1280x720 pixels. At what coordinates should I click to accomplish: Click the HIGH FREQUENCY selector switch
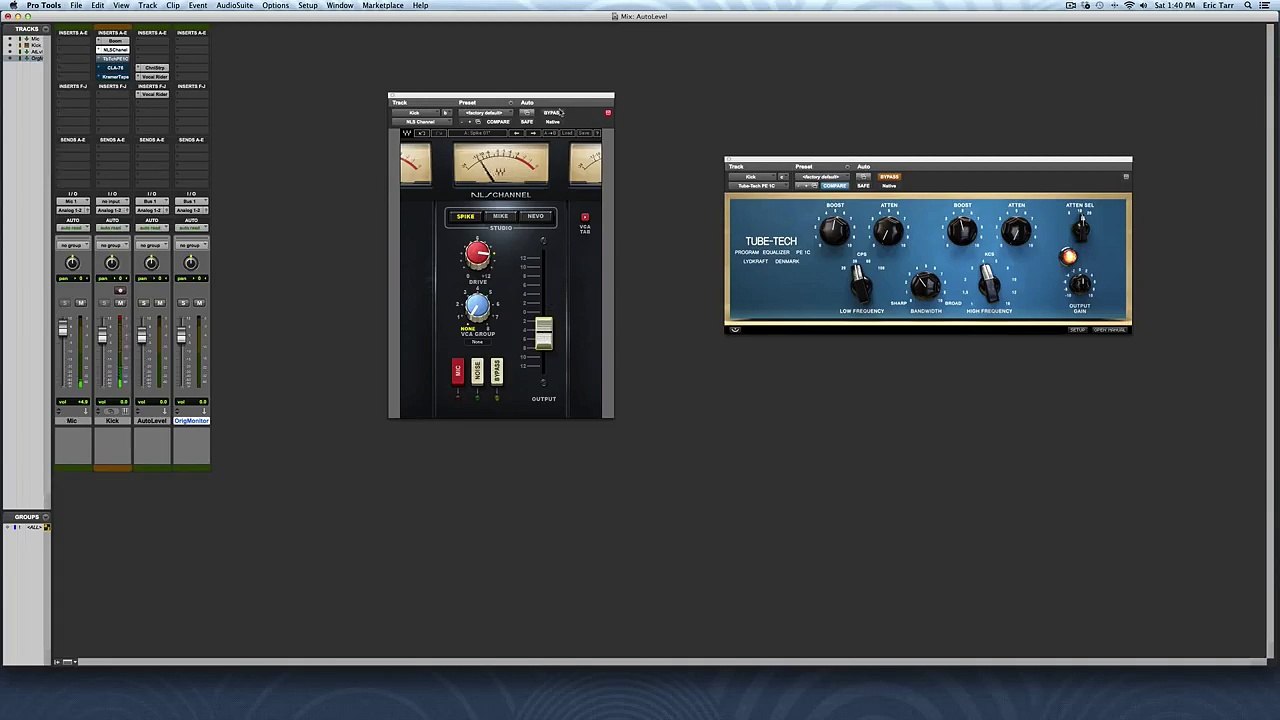(x=989, y=286)
